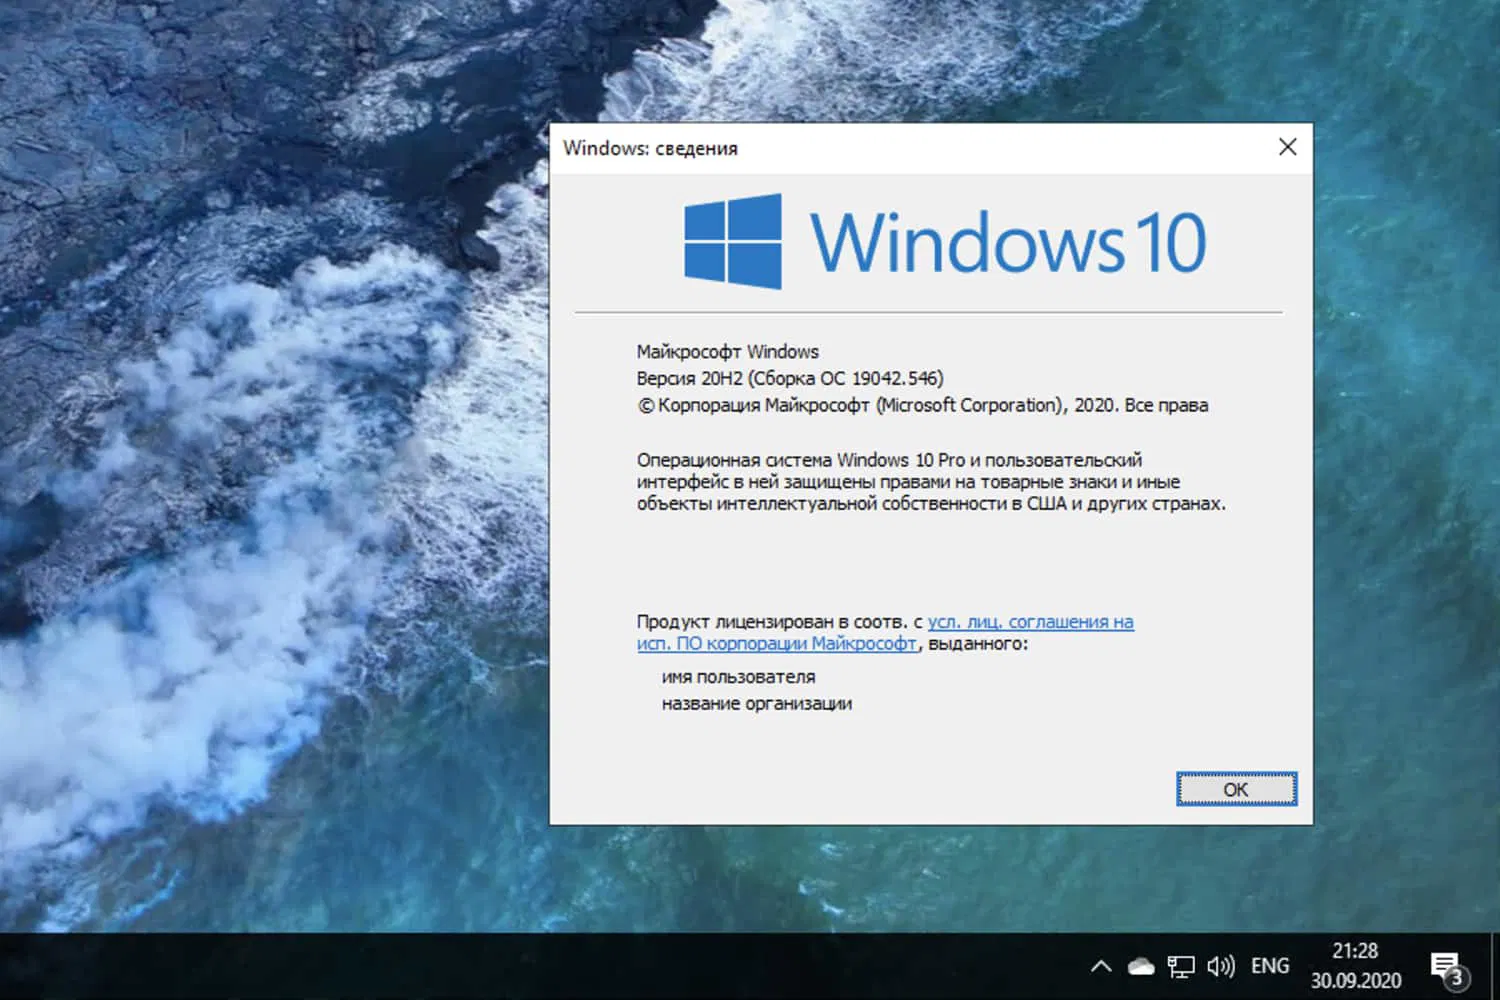The width and height of the screenshot is (1500, 1000).
Task: Mute system audio via the speaker icon
Action: click(1220, 966)
